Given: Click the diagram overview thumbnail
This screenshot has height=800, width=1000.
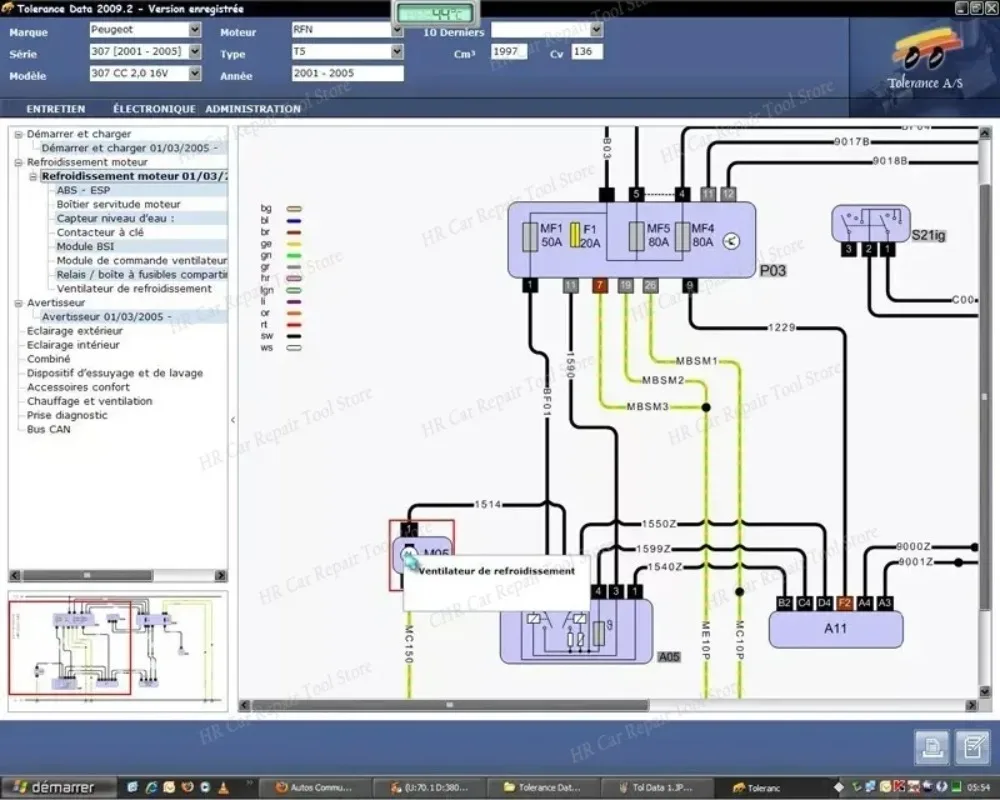Looking at the screenshot, I should click(x=118, y=650).
